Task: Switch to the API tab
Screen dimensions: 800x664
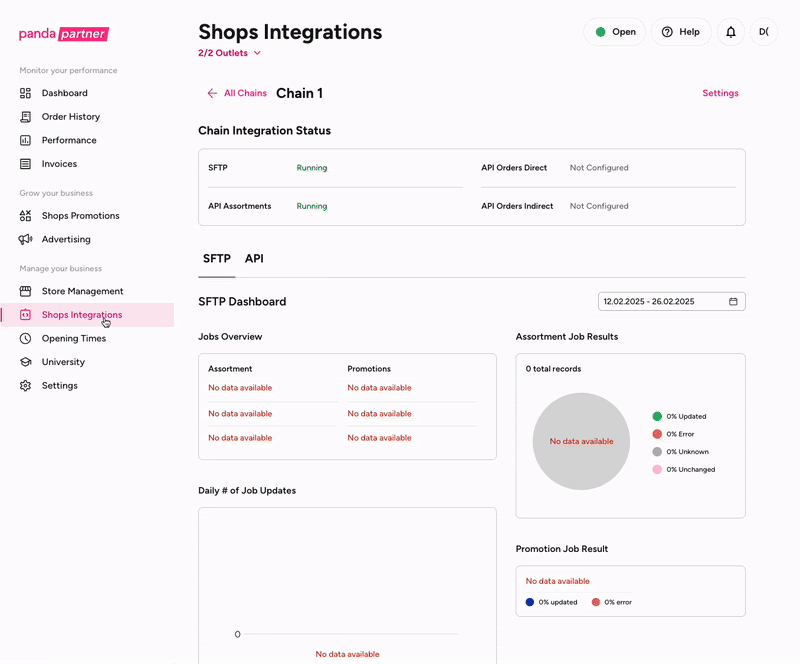Action: (254, 259)
